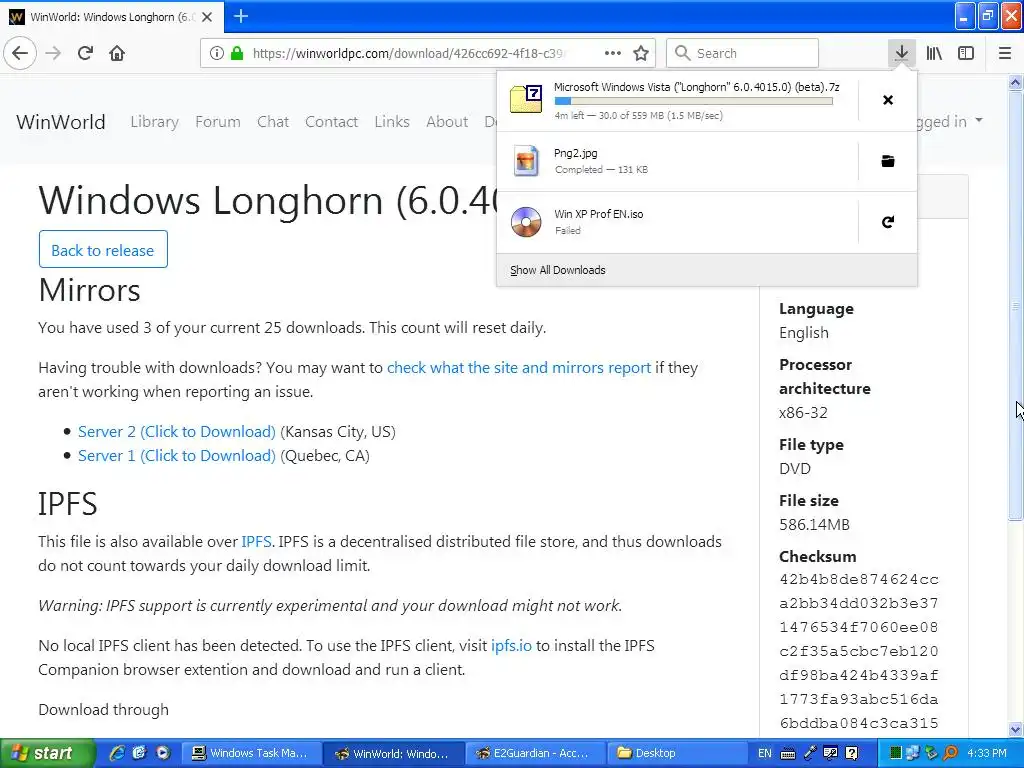1024x768 pixels.
Task: Click the green Task Manager tray icon
Action: click(896, 753)
